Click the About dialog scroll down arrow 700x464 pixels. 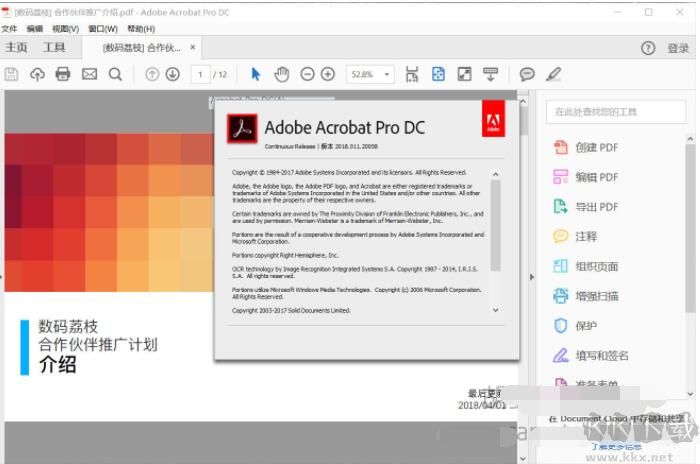(496, 310)
